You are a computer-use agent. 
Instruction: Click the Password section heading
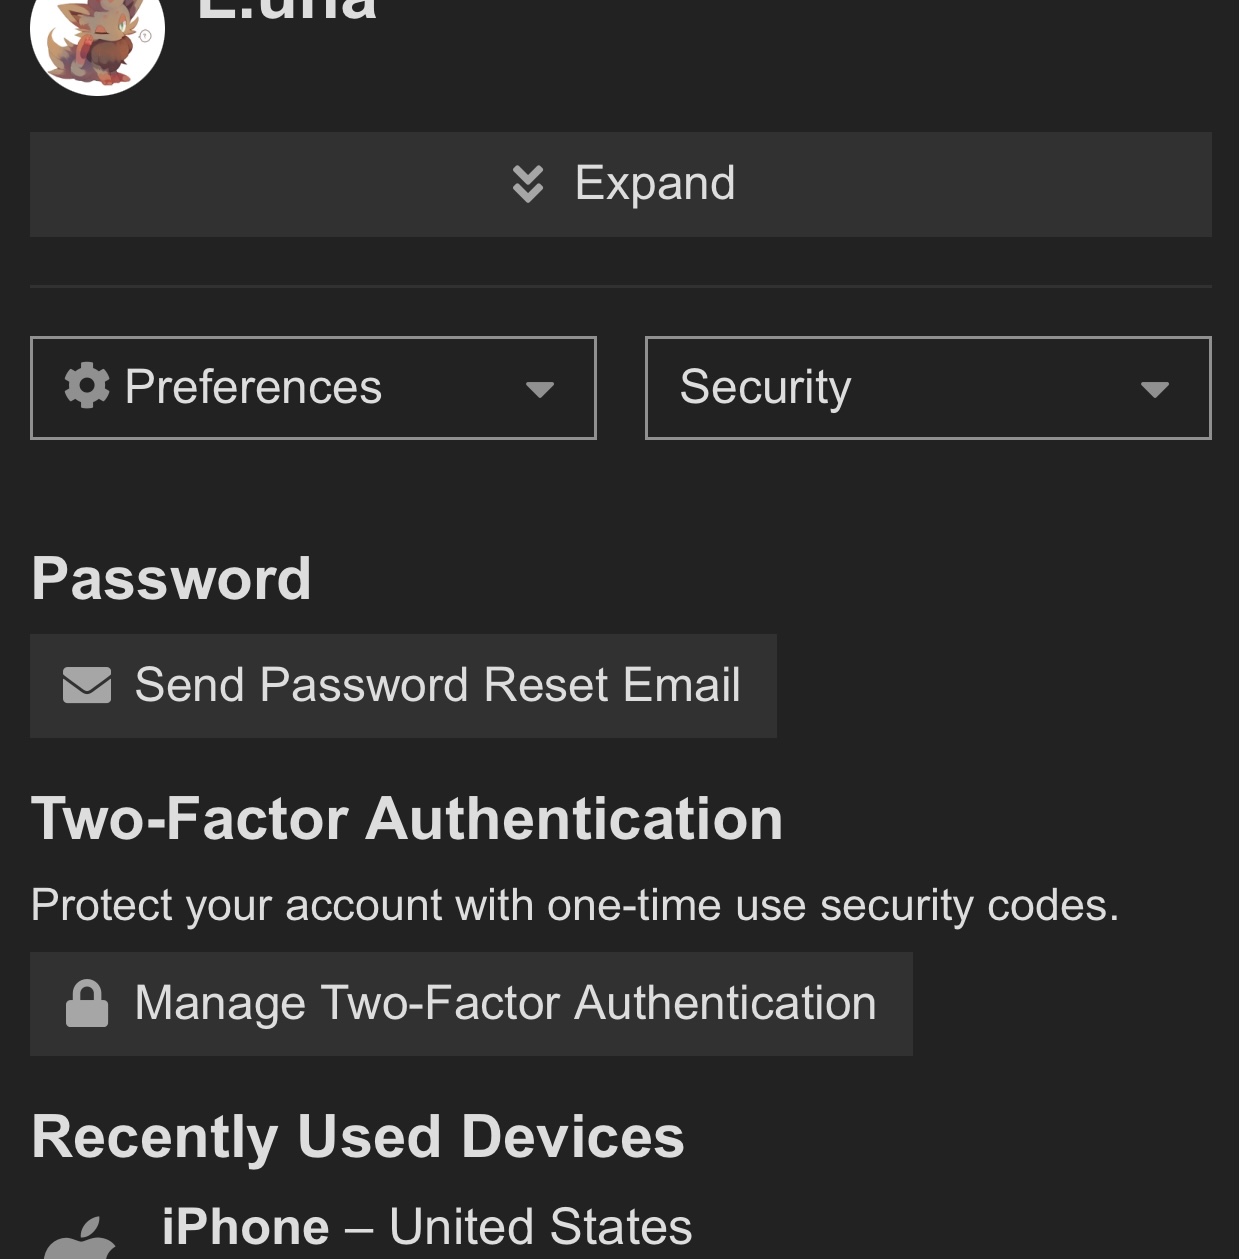pyautogui.click(x=171, y=578)
